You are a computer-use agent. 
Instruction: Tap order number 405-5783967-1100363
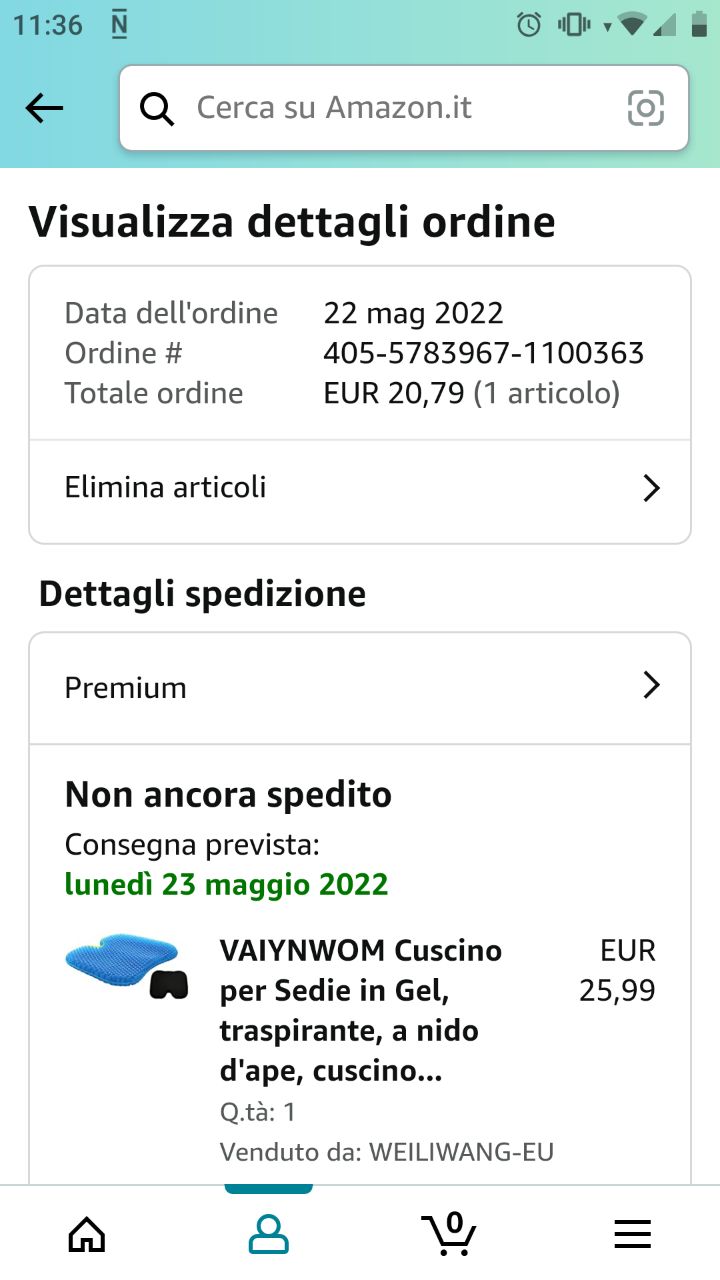tap(484, 353)
